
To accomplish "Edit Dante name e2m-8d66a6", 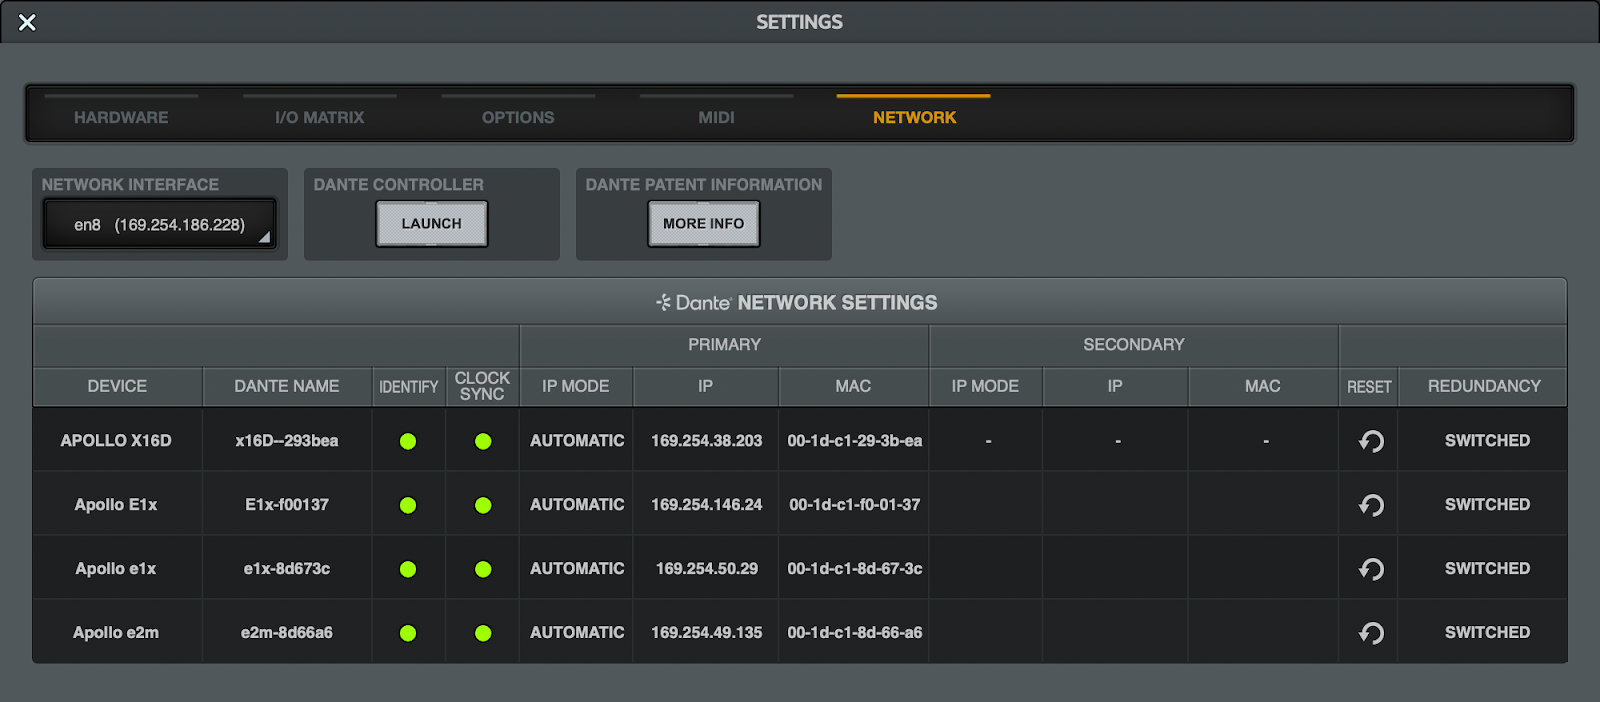I will (x=287, y=632).
